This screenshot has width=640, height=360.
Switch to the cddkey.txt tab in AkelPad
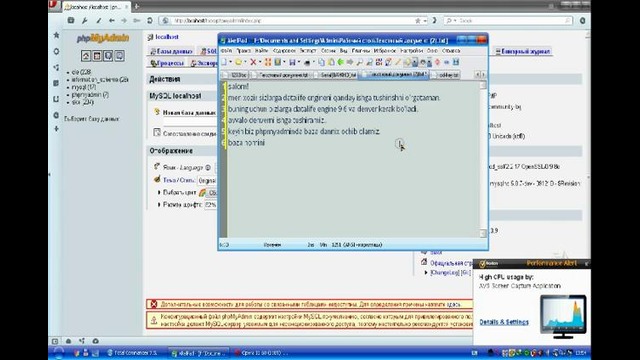(446, 75)
